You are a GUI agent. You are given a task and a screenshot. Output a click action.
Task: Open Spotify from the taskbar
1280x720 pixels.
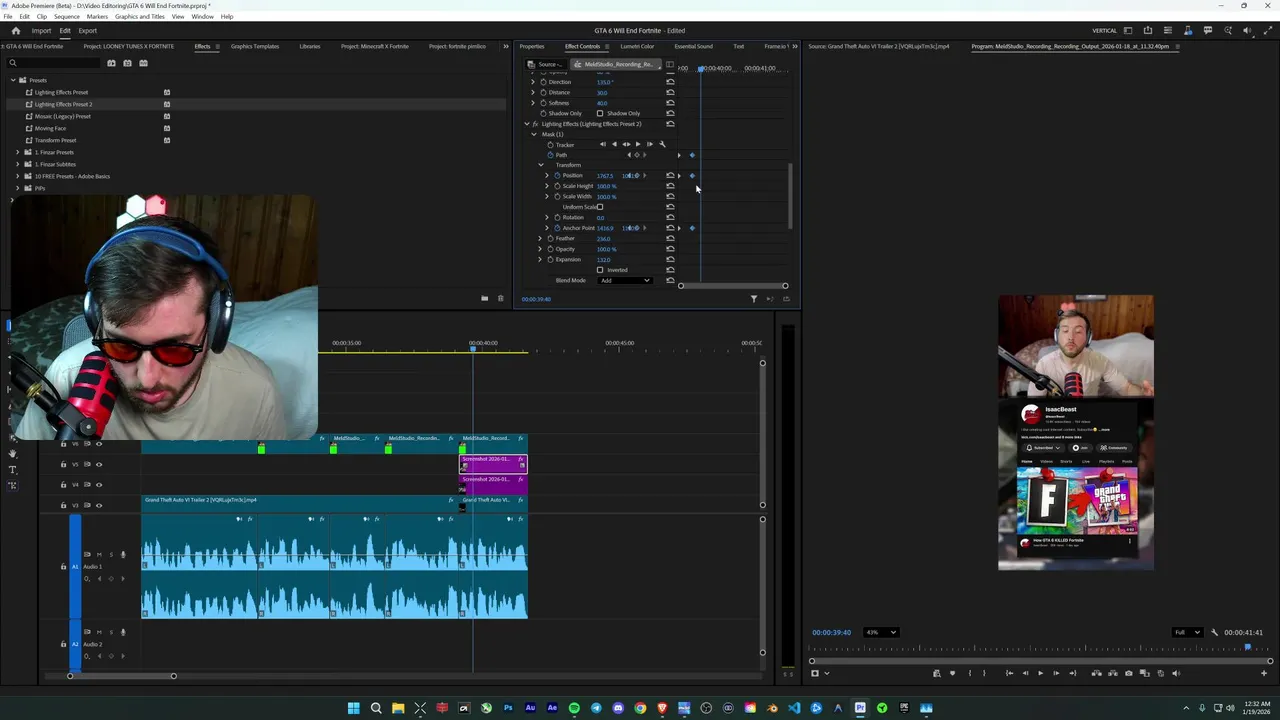(x=574, y=708)
